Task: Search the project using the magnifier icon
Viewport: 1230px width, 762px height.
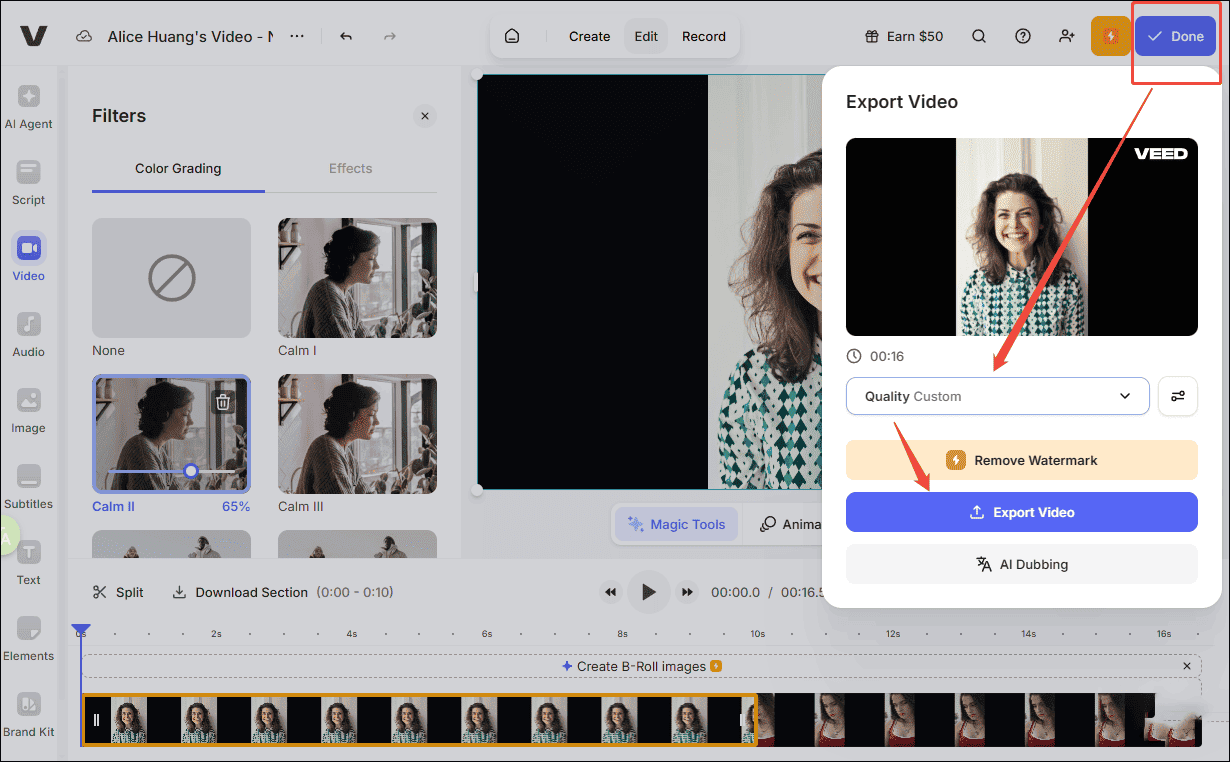Action: 978,36
